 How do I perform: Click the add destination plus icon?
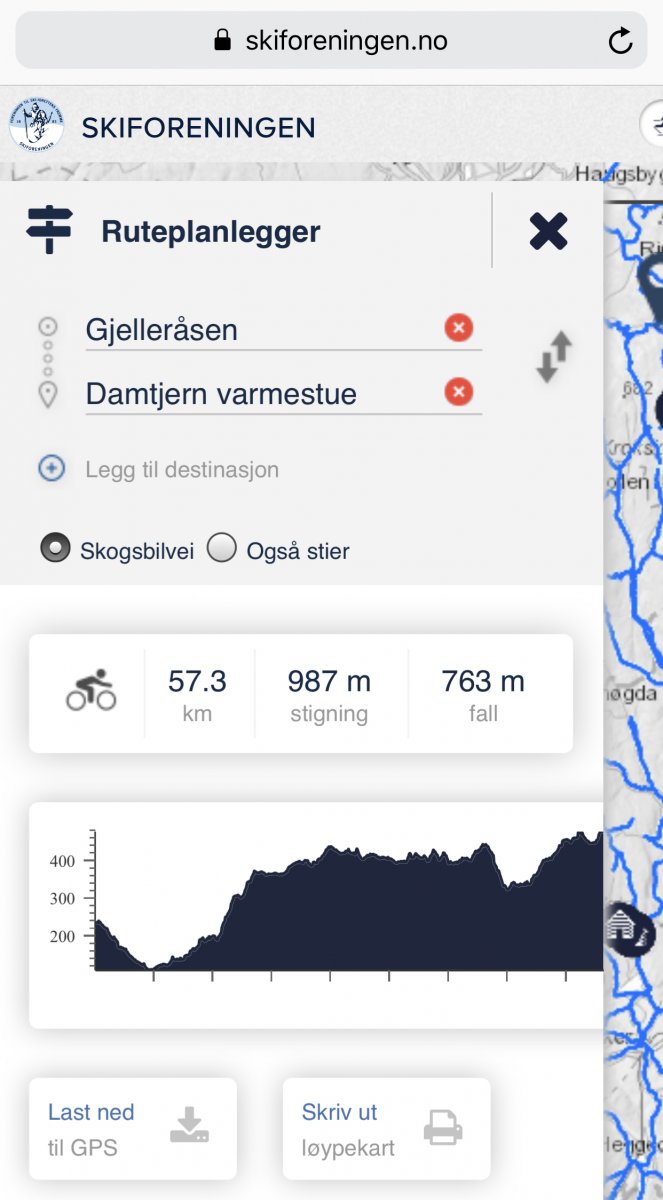52,468
